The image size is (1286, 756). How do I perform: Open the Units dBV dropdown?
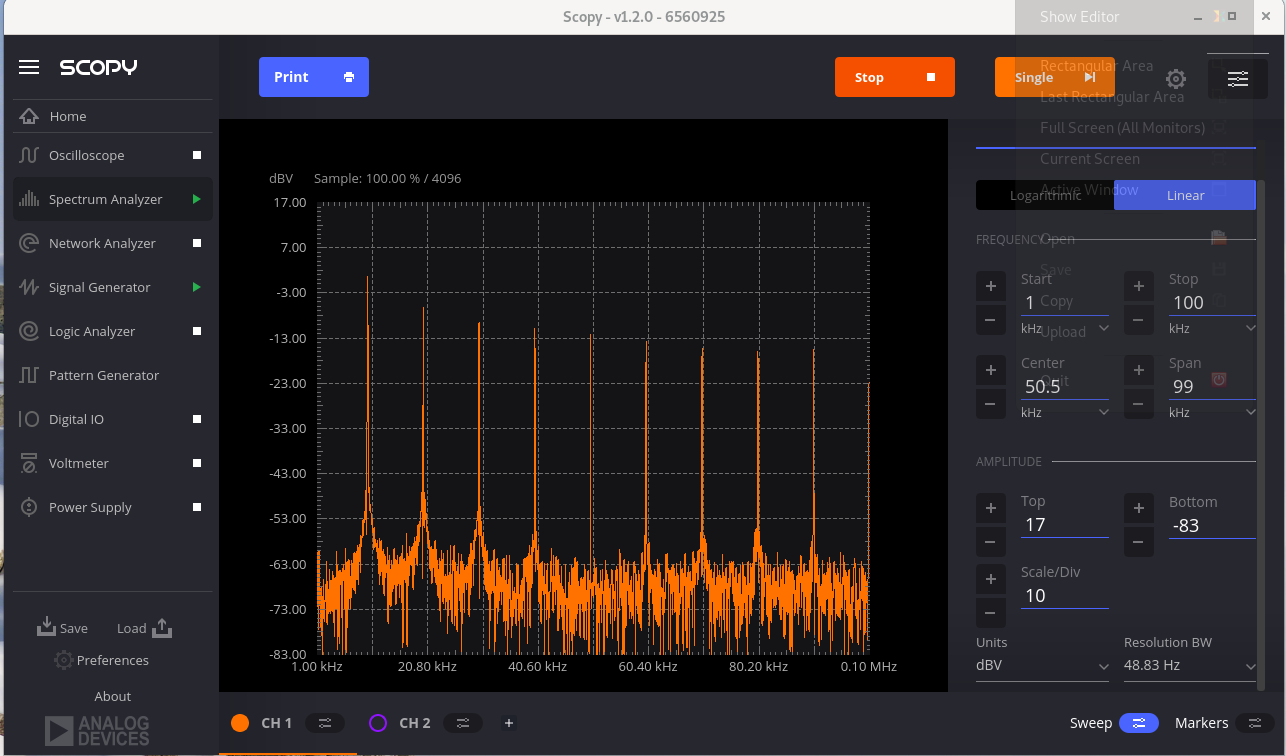point(1042,664)
